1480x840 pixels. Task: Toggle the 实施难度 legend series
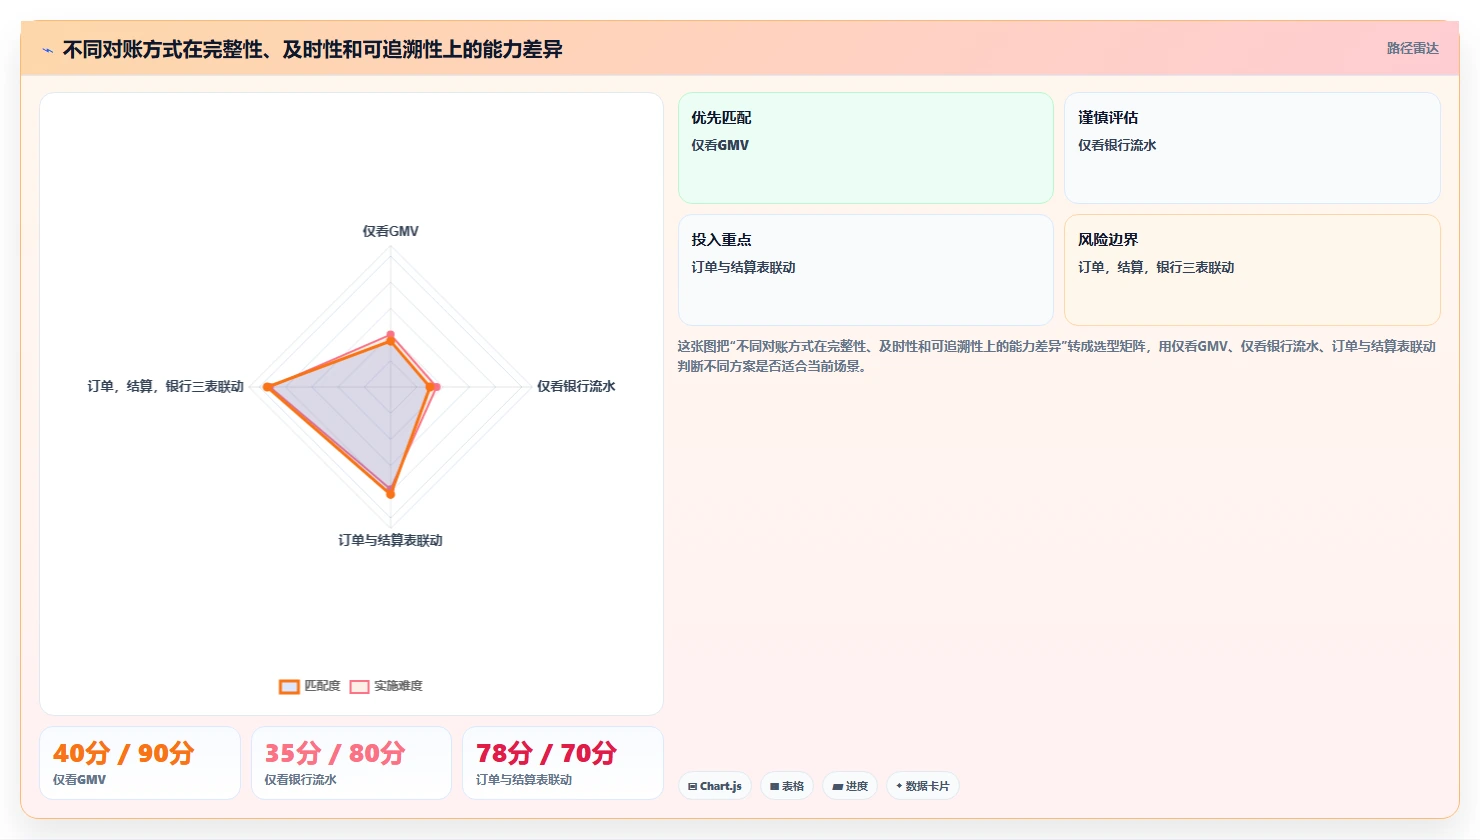(x=386, y=686)
